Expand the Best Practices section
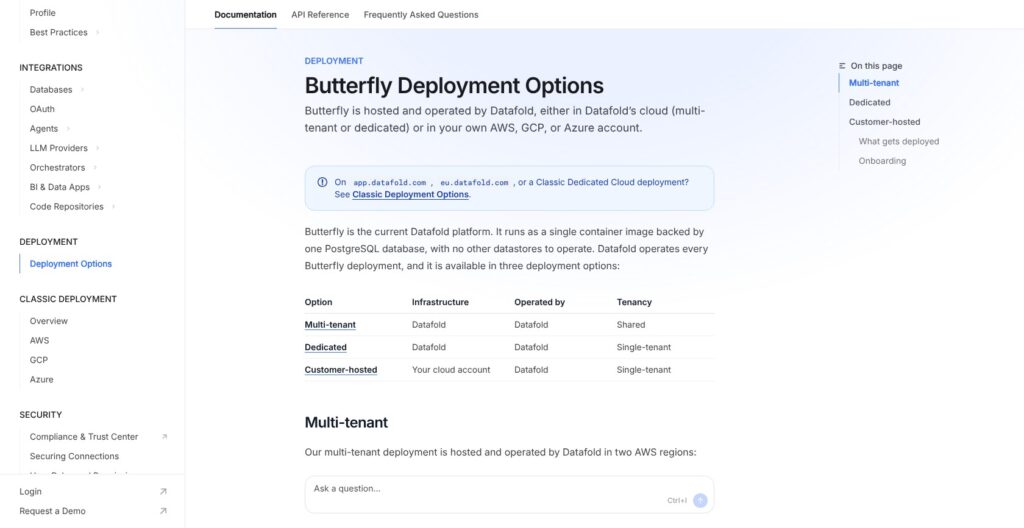The width and height of the screenshot is (1024, 528). pyautogui.click(x=98, y=32)
